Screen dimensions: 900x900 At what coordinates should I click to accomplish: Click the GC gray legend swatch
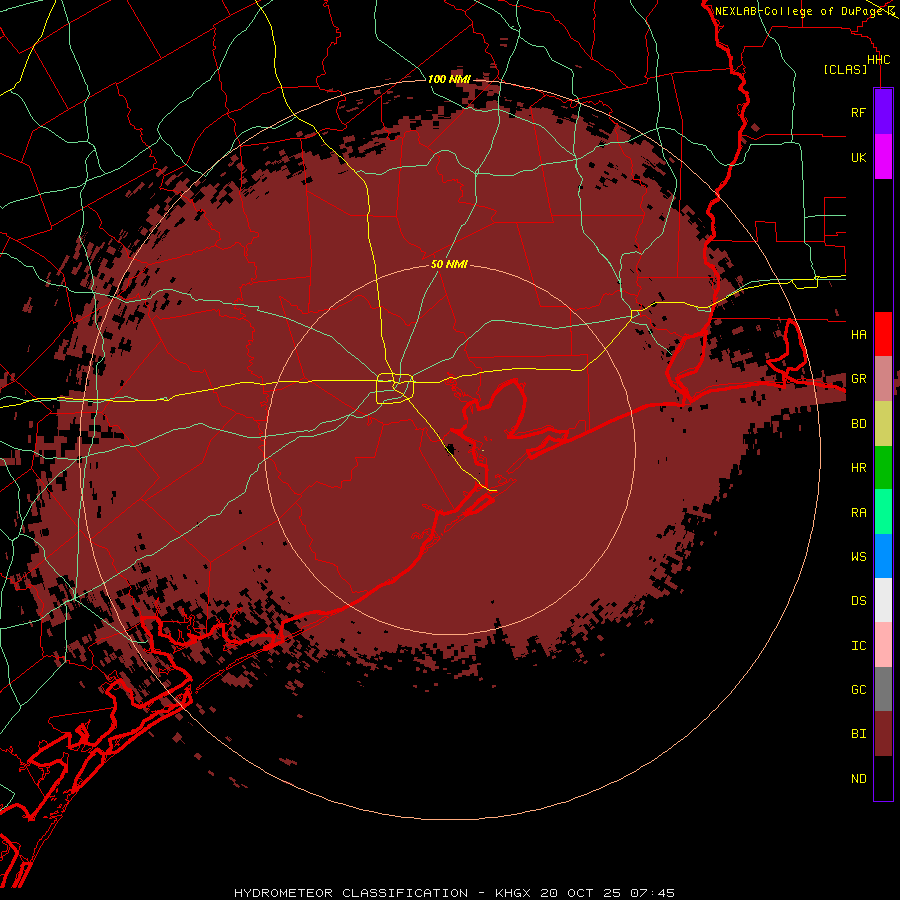[x=883, y=689]
